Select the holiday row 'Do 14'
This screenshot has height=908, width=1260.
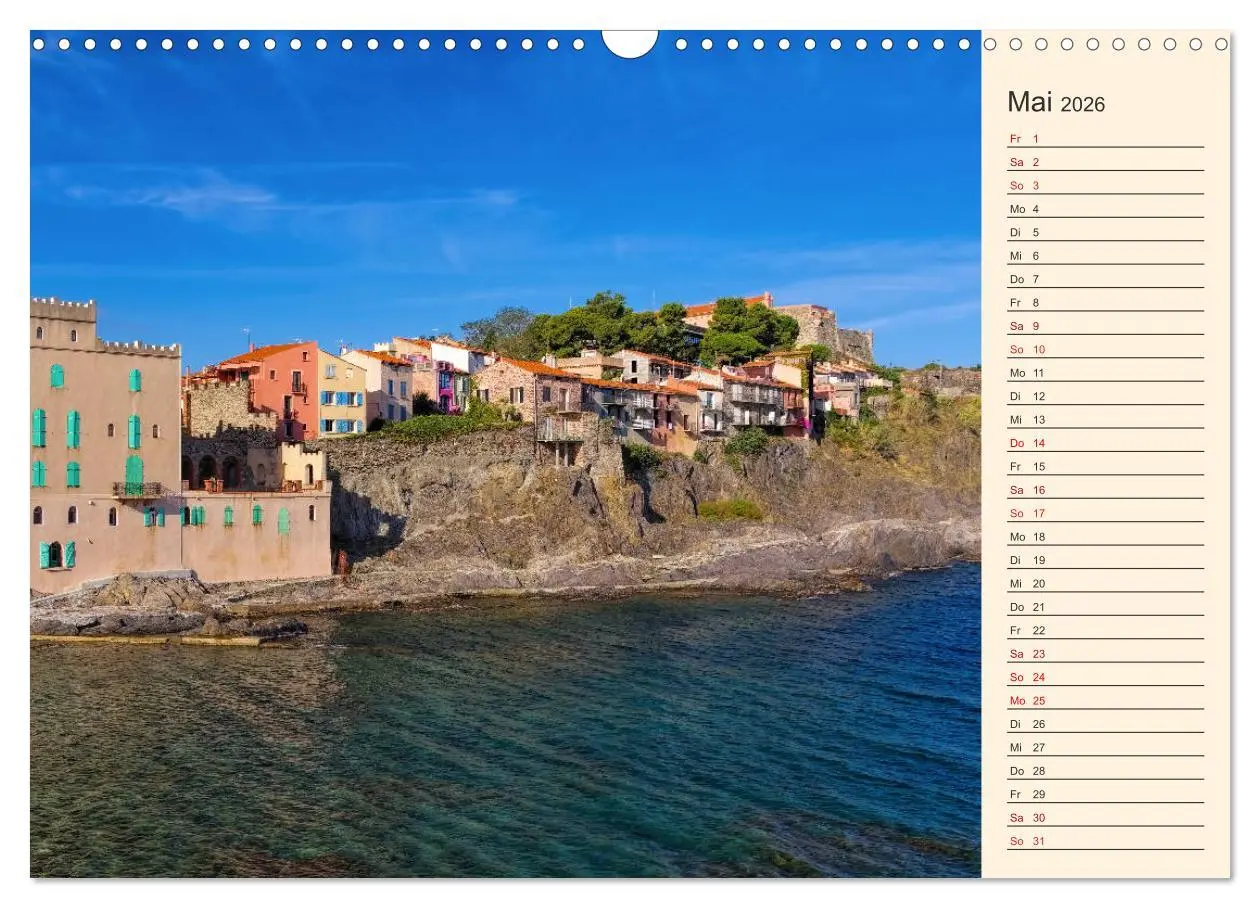click(1105, 443)
